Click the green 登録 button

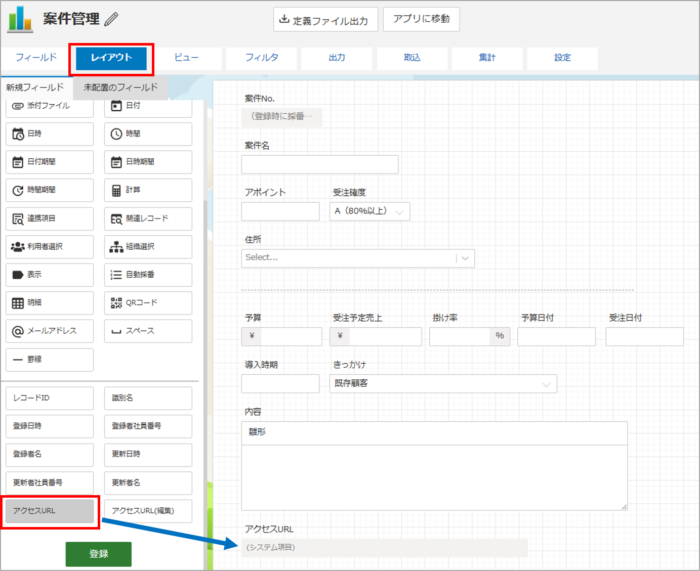coord(99,554)
